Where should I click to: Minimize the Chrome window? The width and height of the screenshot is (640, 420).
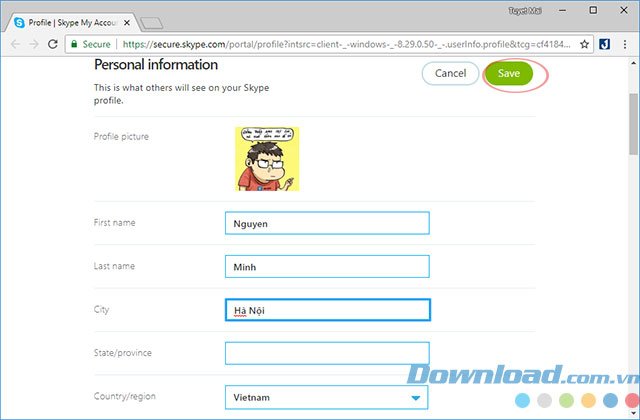tap(562, 11)
